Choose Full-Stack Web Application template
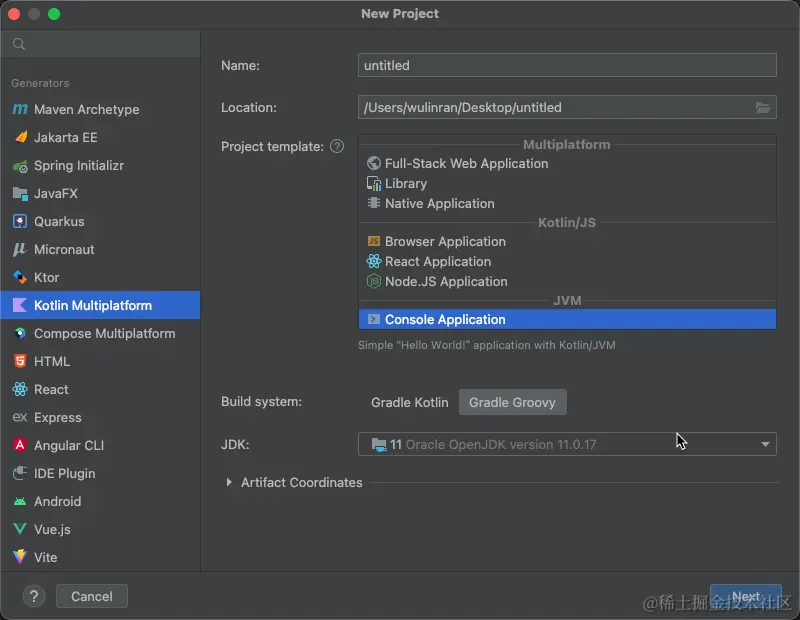The width and height of the screenshot is (800, 620). pos(466,163)
